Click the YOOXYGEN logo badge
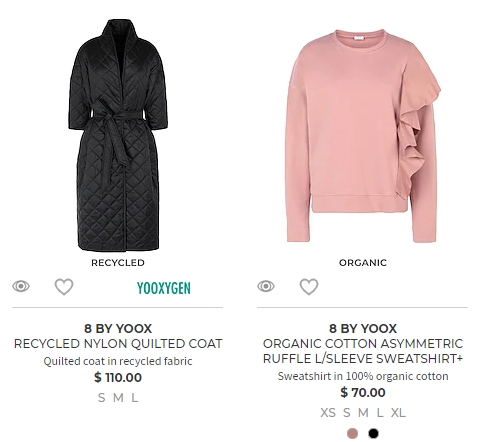 click(x=164, y=288)
